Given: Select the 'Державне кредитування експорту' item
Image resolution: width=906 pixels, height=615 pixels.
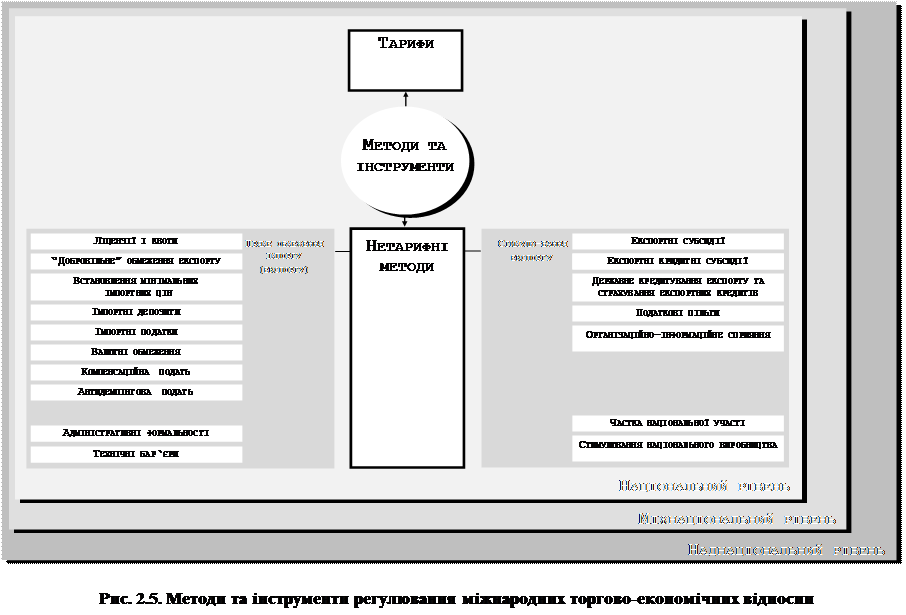Looking at the screenshot, I should [x=678, y=287].
